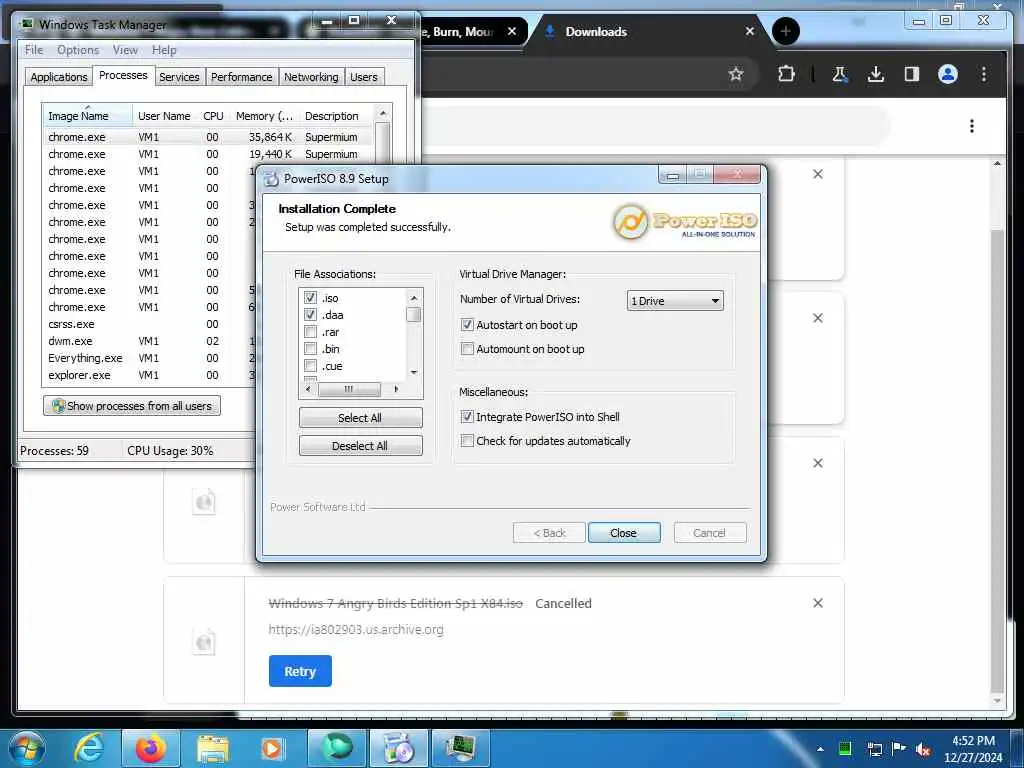Click the Downloads page vertical scrollbar thumb
Screen dimensions: 1024x768
click(997, 461)
